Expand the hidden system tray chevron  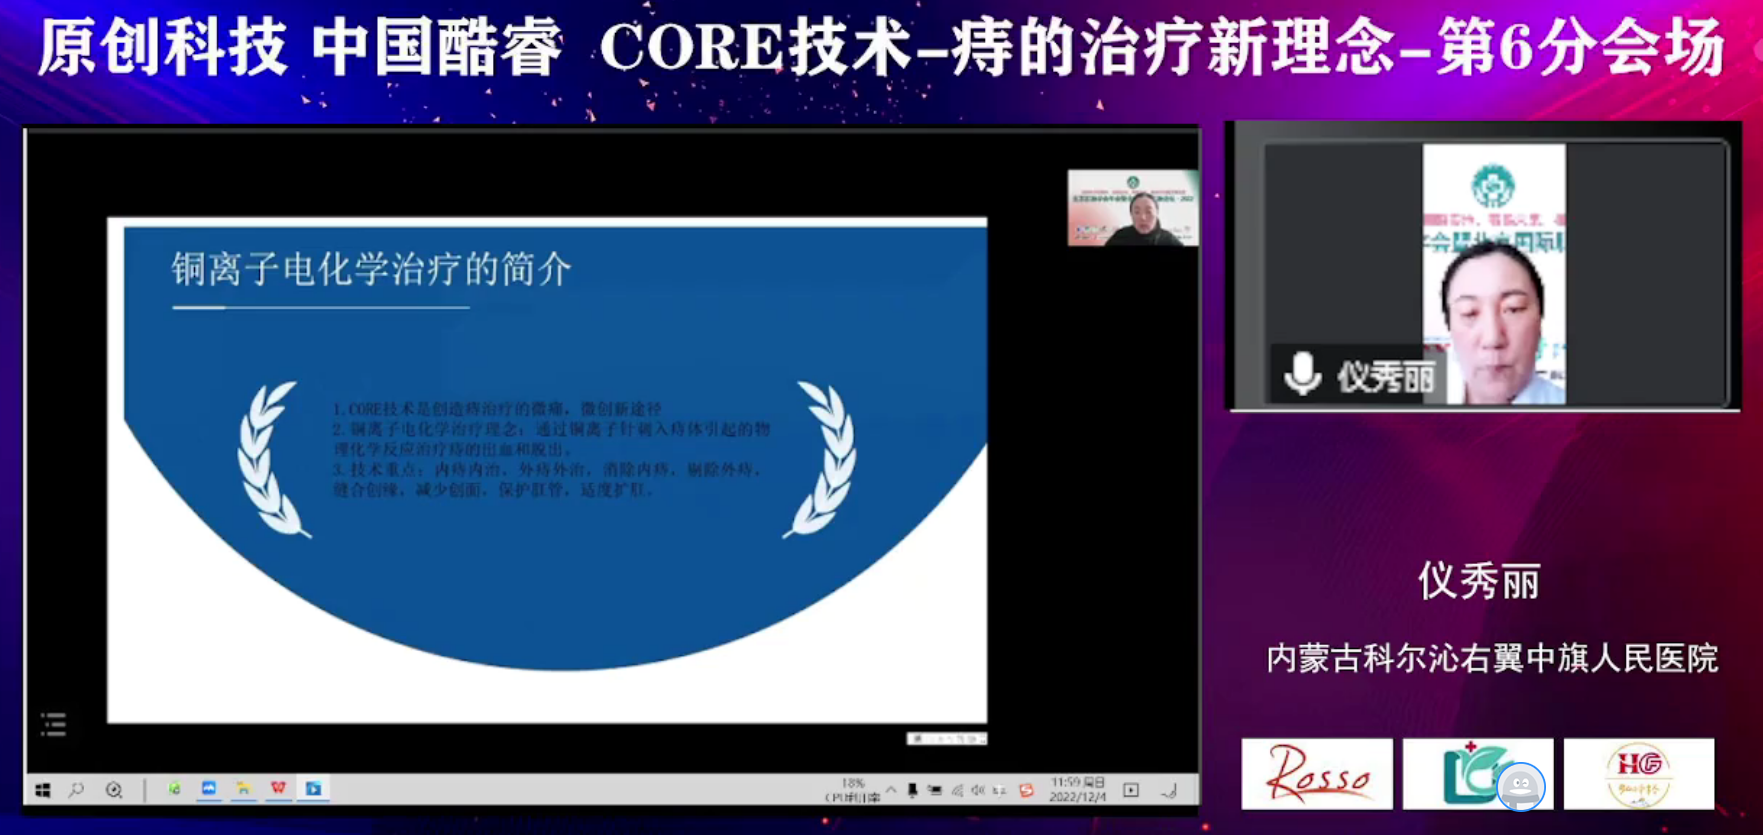click(x=891, y=789)
